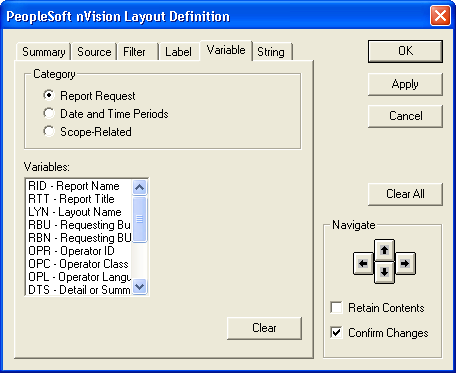Click the Clear All button

pos(405,194)
